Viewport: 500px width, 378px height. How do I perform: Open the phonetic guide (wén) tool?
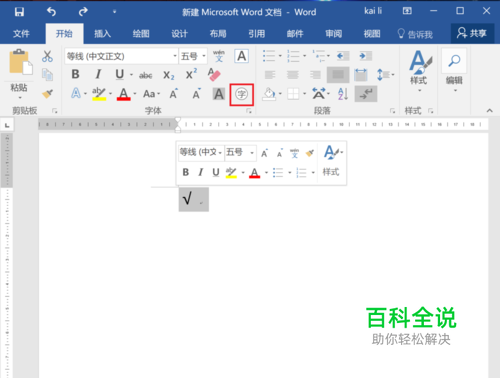click(219, 56)
